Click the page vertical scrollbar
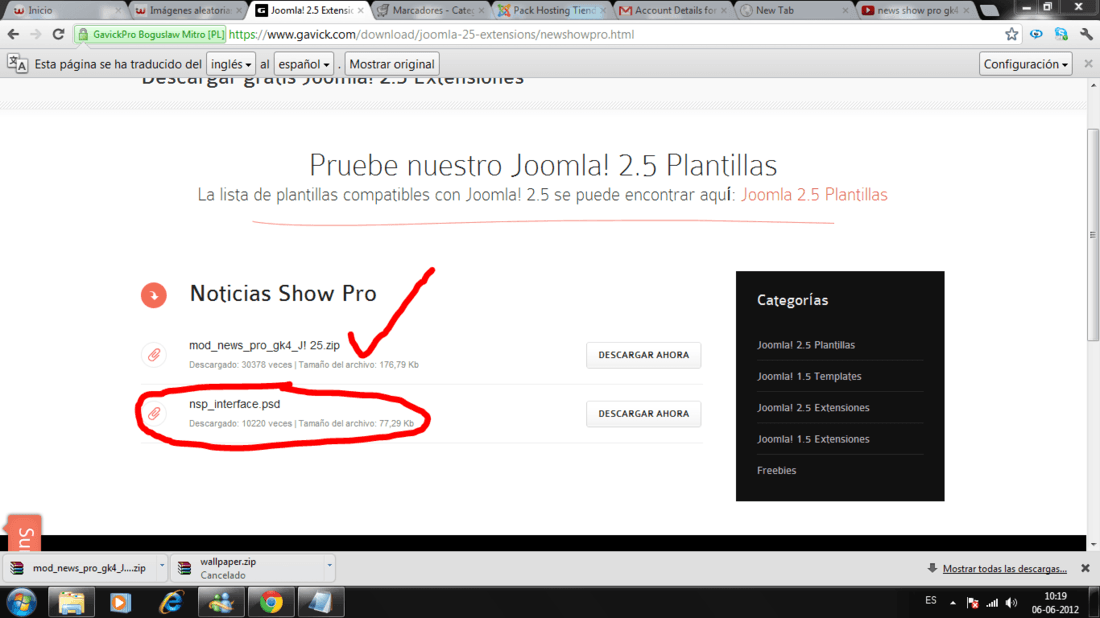 (x=1092, y=236)
